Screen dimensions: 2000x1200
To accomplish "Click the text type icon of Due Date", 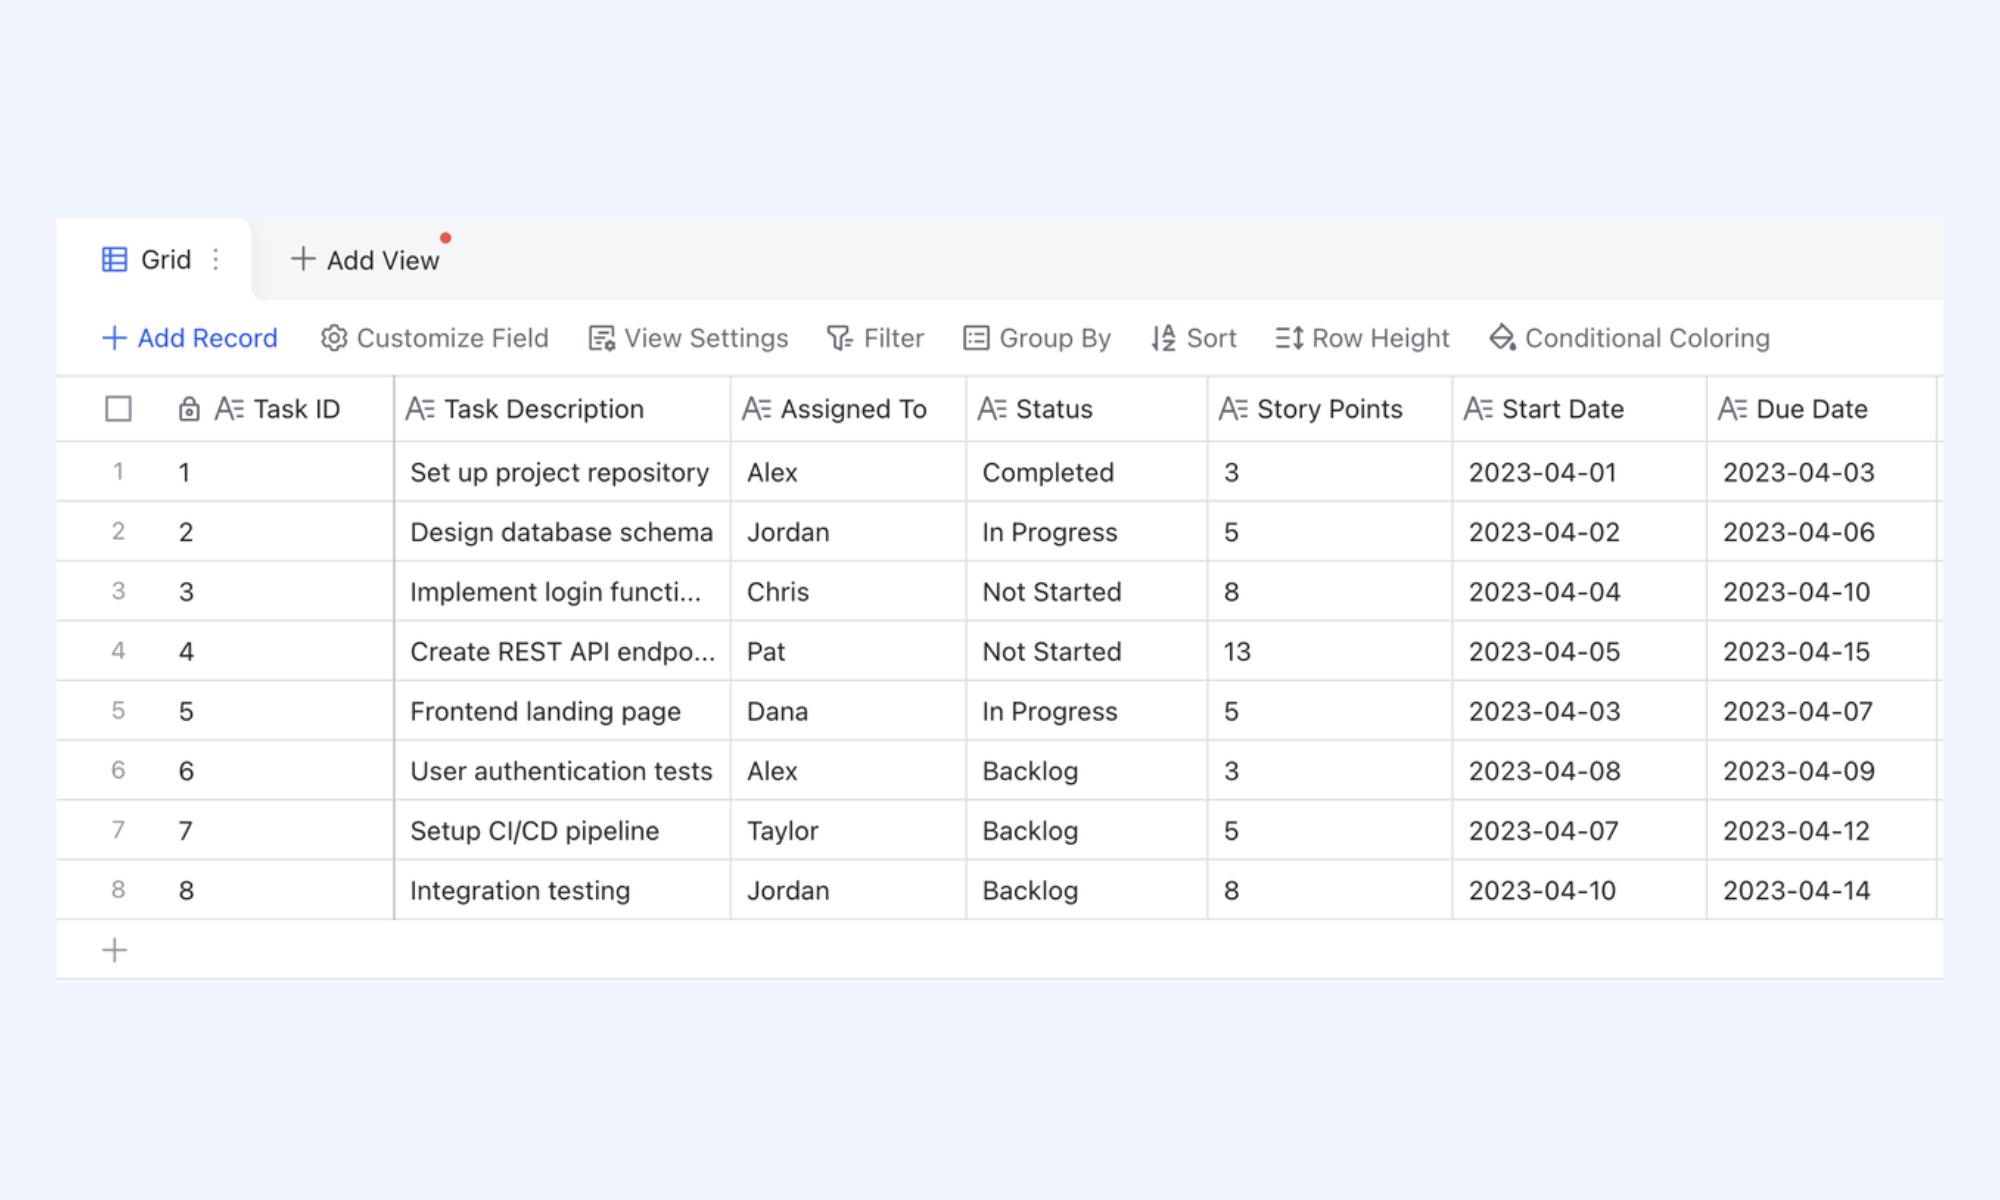I will click(1732, 409).
